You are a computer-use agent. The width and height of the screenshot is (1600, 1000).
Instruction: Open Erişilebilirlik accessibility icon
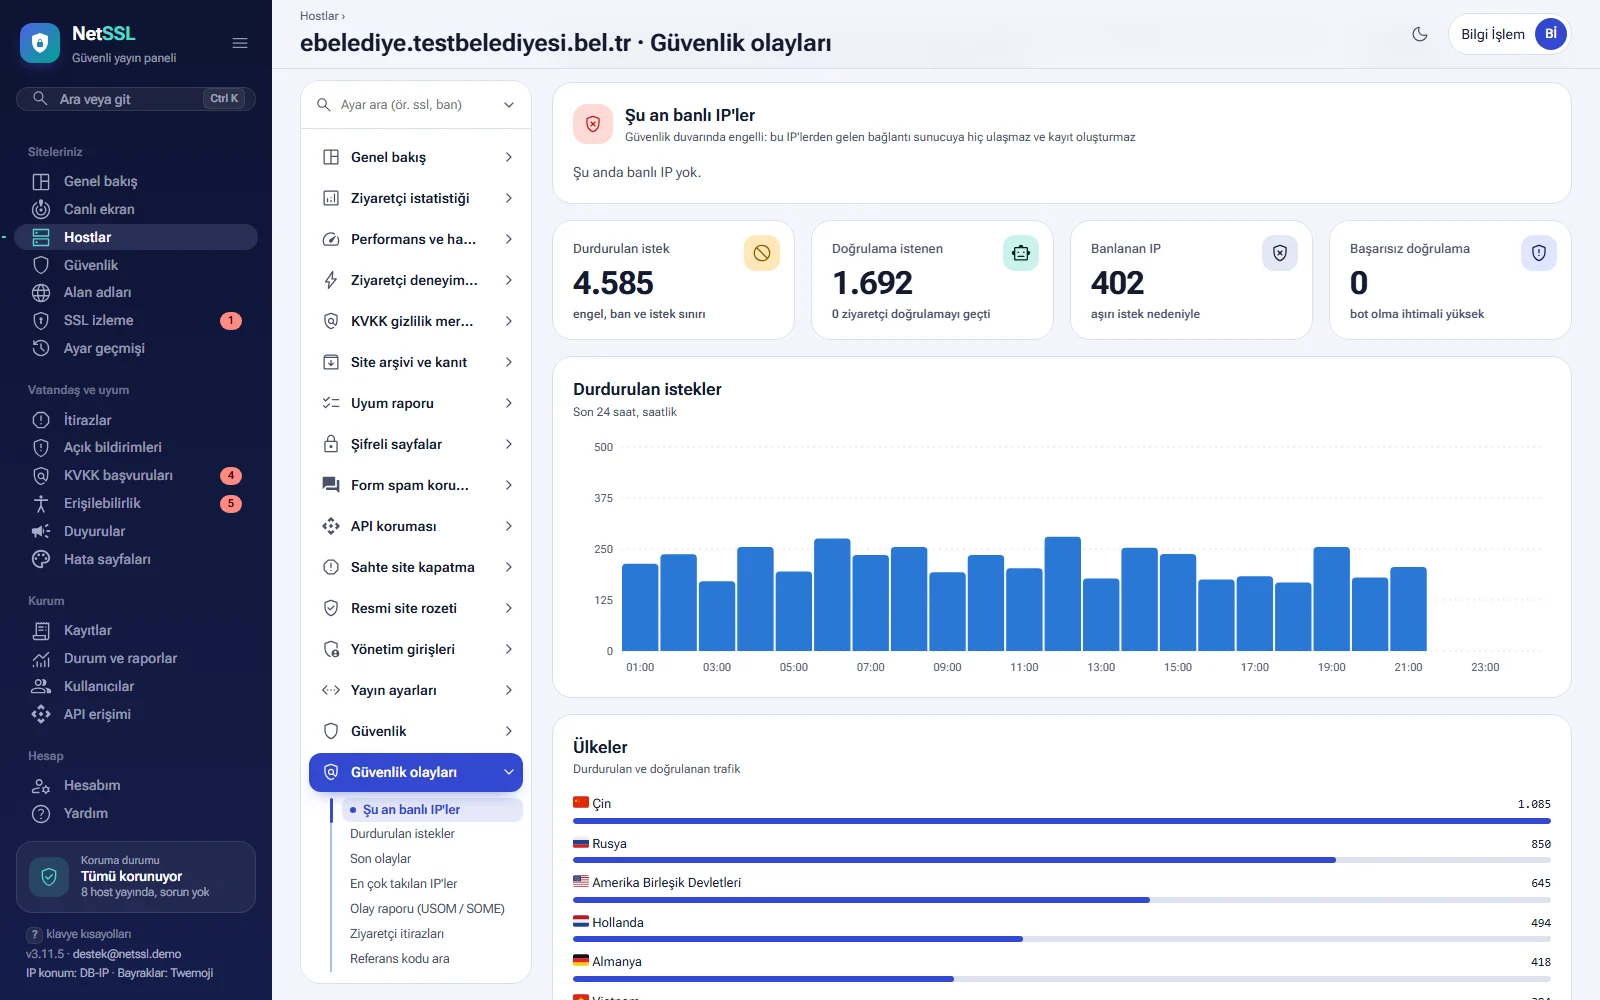coord(41,503)
